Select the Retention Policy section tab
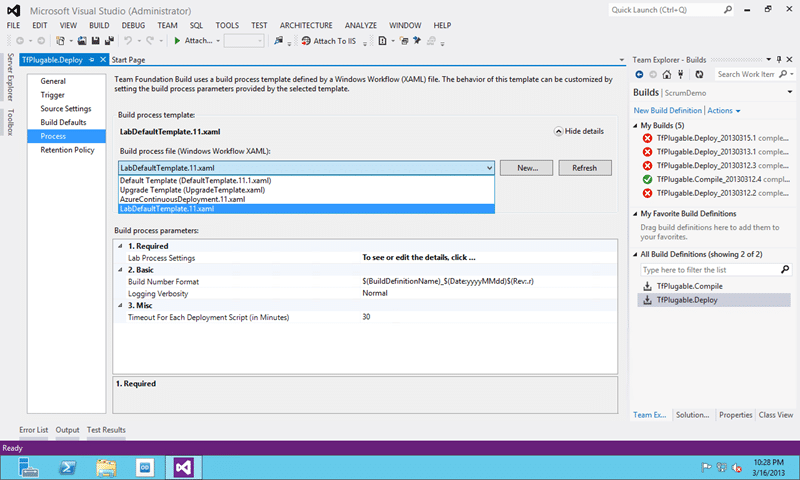The width and height of the screenshot is (800, 480). pyautogui.click(x=67, y=150)
